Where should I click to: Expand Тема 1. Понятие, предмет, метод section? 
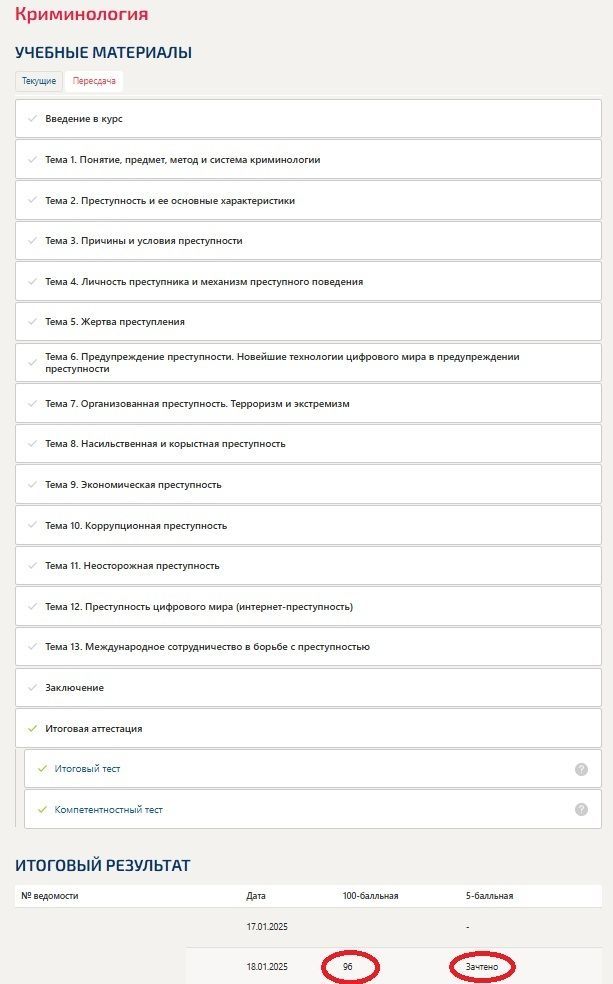coord(308,159)
